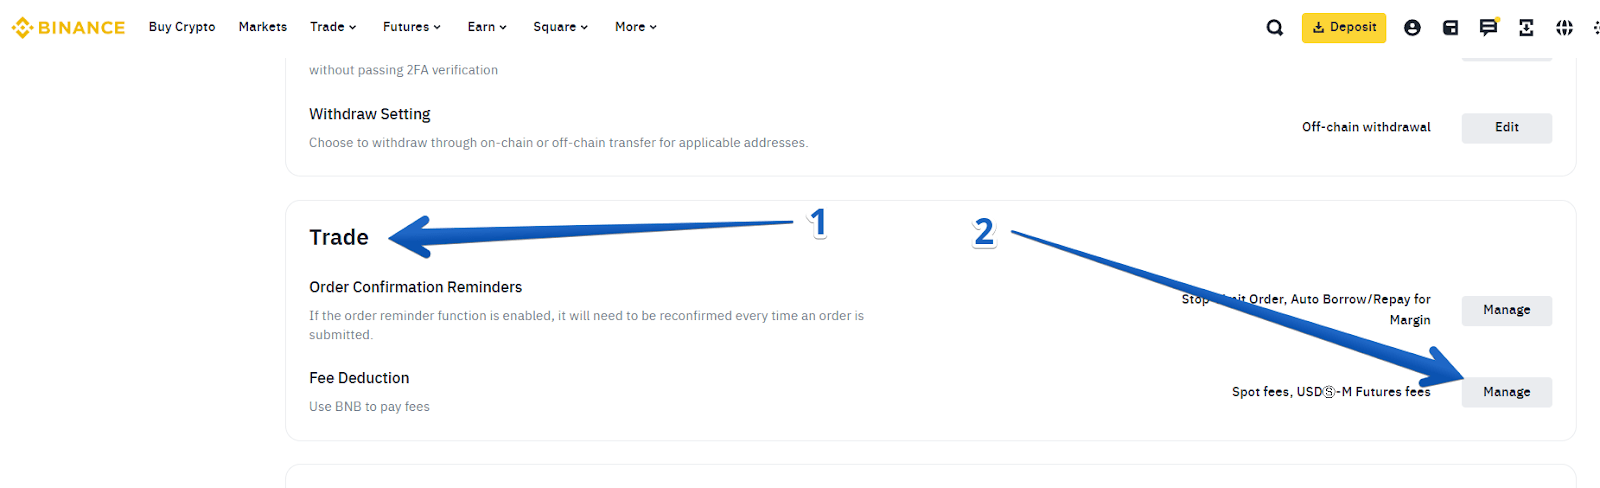Image resolution: width=1600 pixels, height=488 pixels.
Task: Expand the Trade dropdown menu
Action: coord(333,27)
